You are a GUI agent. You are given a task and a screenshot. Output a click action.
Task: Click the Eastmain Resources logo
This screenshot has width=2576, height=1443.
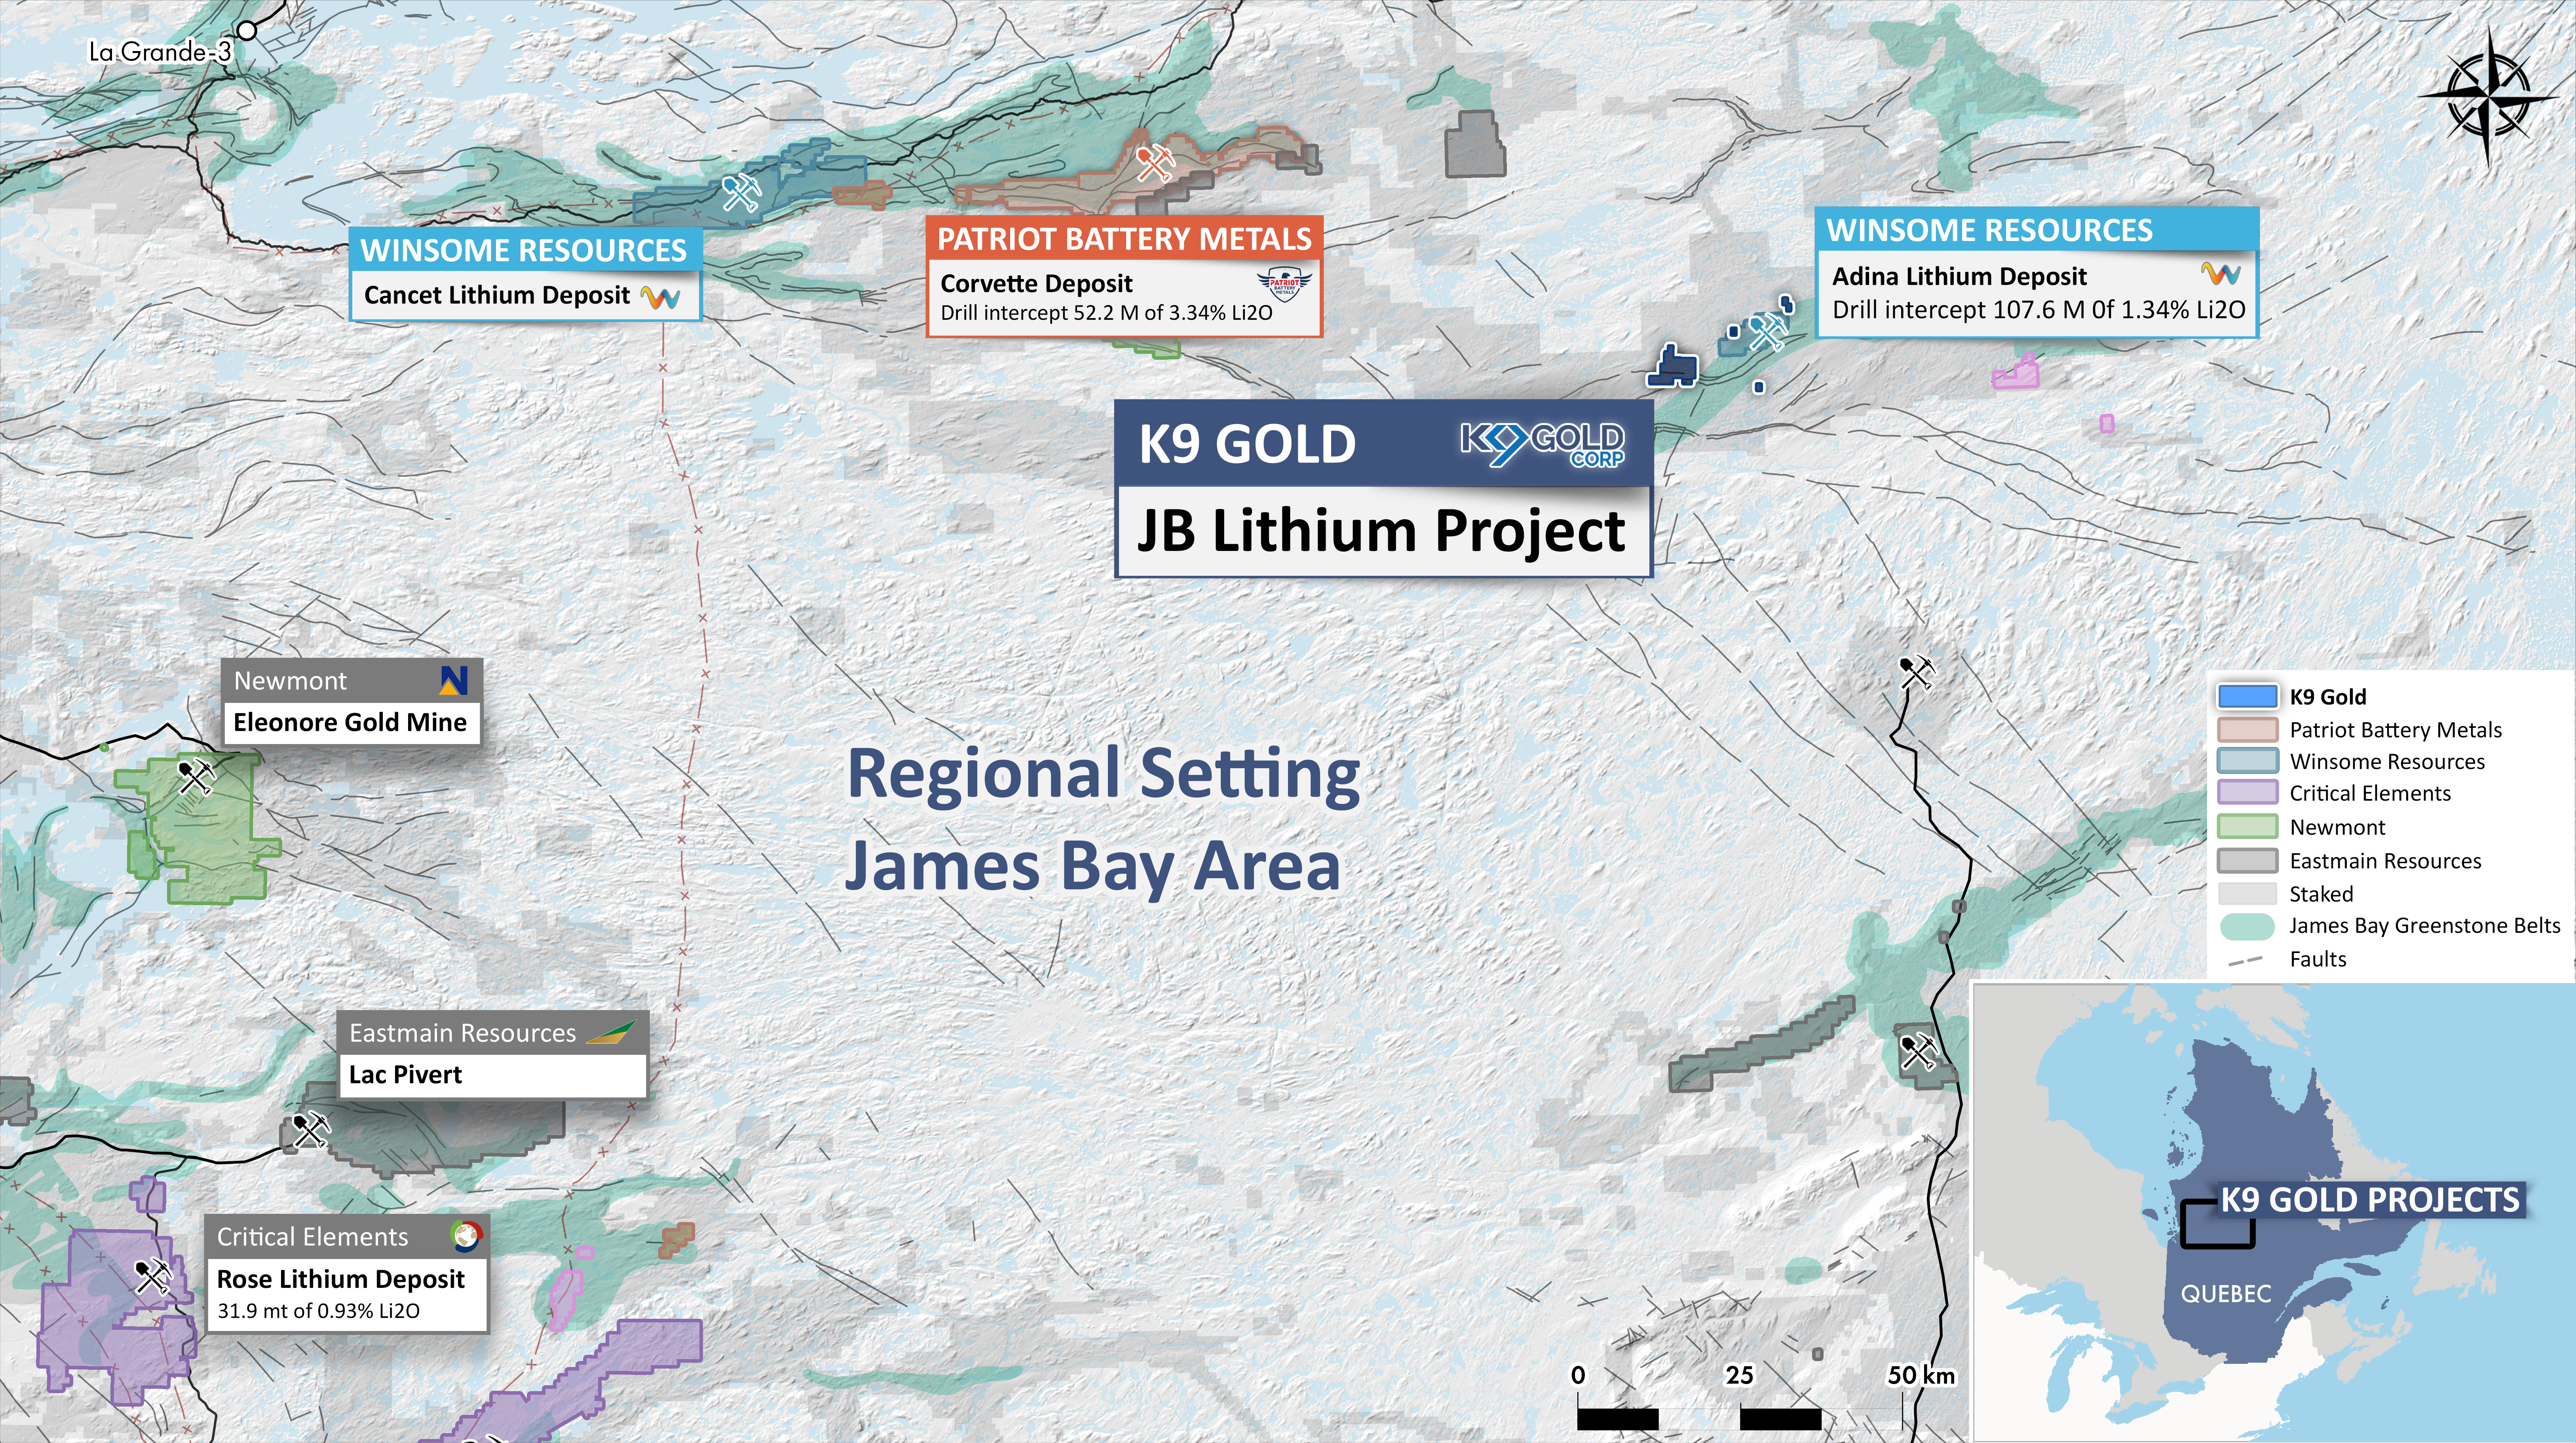click(x=611, y=1032)
